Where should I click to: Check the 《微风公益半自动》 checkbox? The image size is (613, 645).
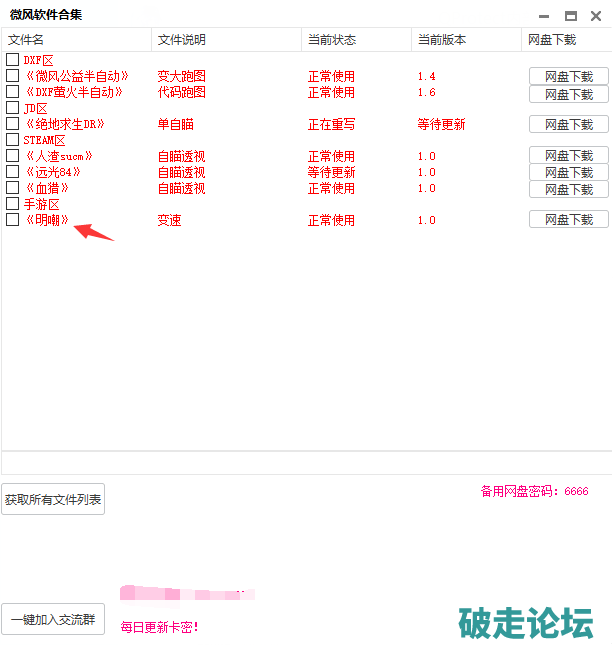point(12,76)
